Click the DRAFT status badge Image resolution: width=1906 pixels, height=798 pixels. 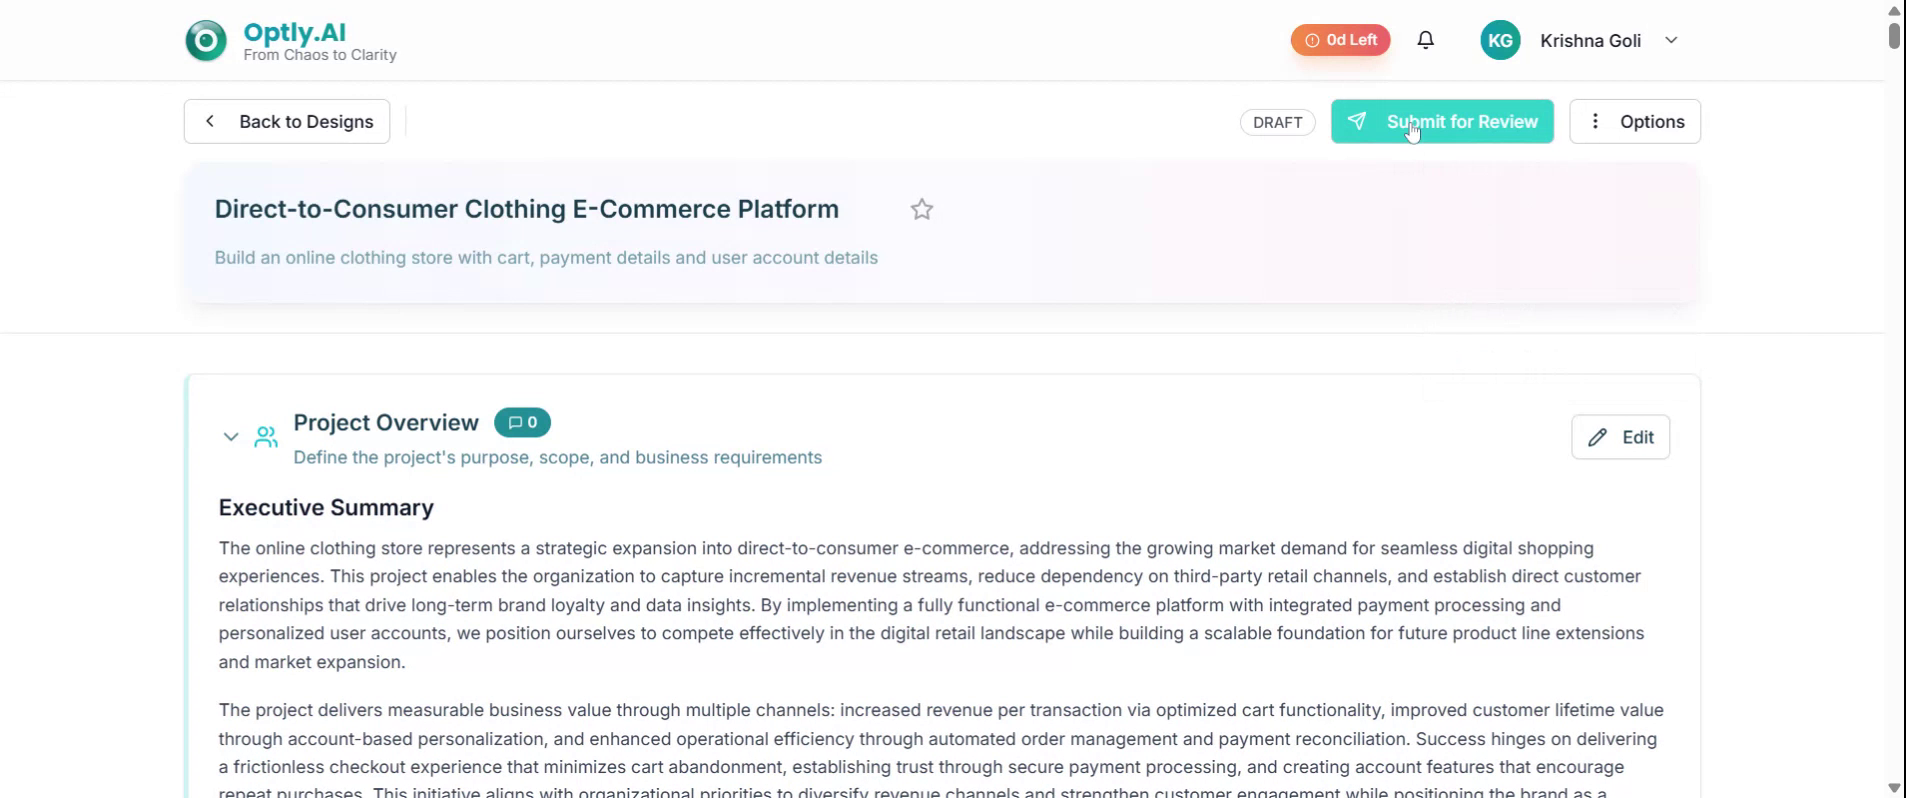coord(1277,122)
